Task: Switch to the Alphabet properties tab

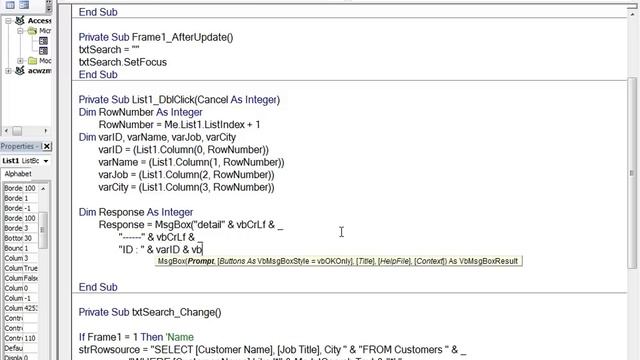Action: click(x=18, y=174)
